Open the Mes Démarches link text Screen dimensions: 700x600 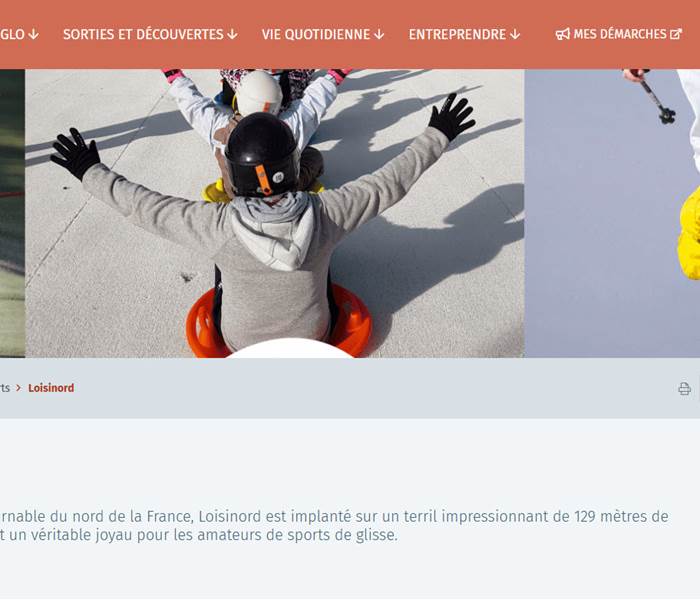click(x=620, y=34)
